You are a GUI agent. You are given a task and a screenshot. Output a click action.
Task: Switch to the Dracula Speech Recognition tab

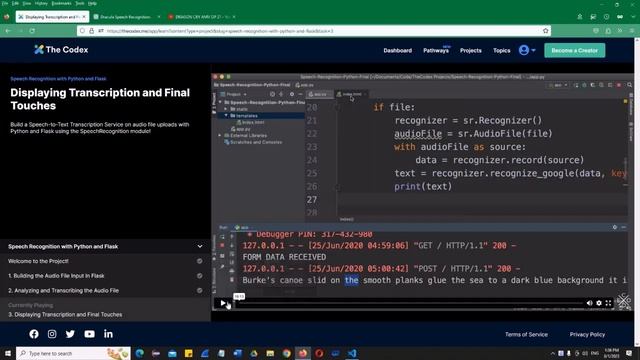point(126,17)
